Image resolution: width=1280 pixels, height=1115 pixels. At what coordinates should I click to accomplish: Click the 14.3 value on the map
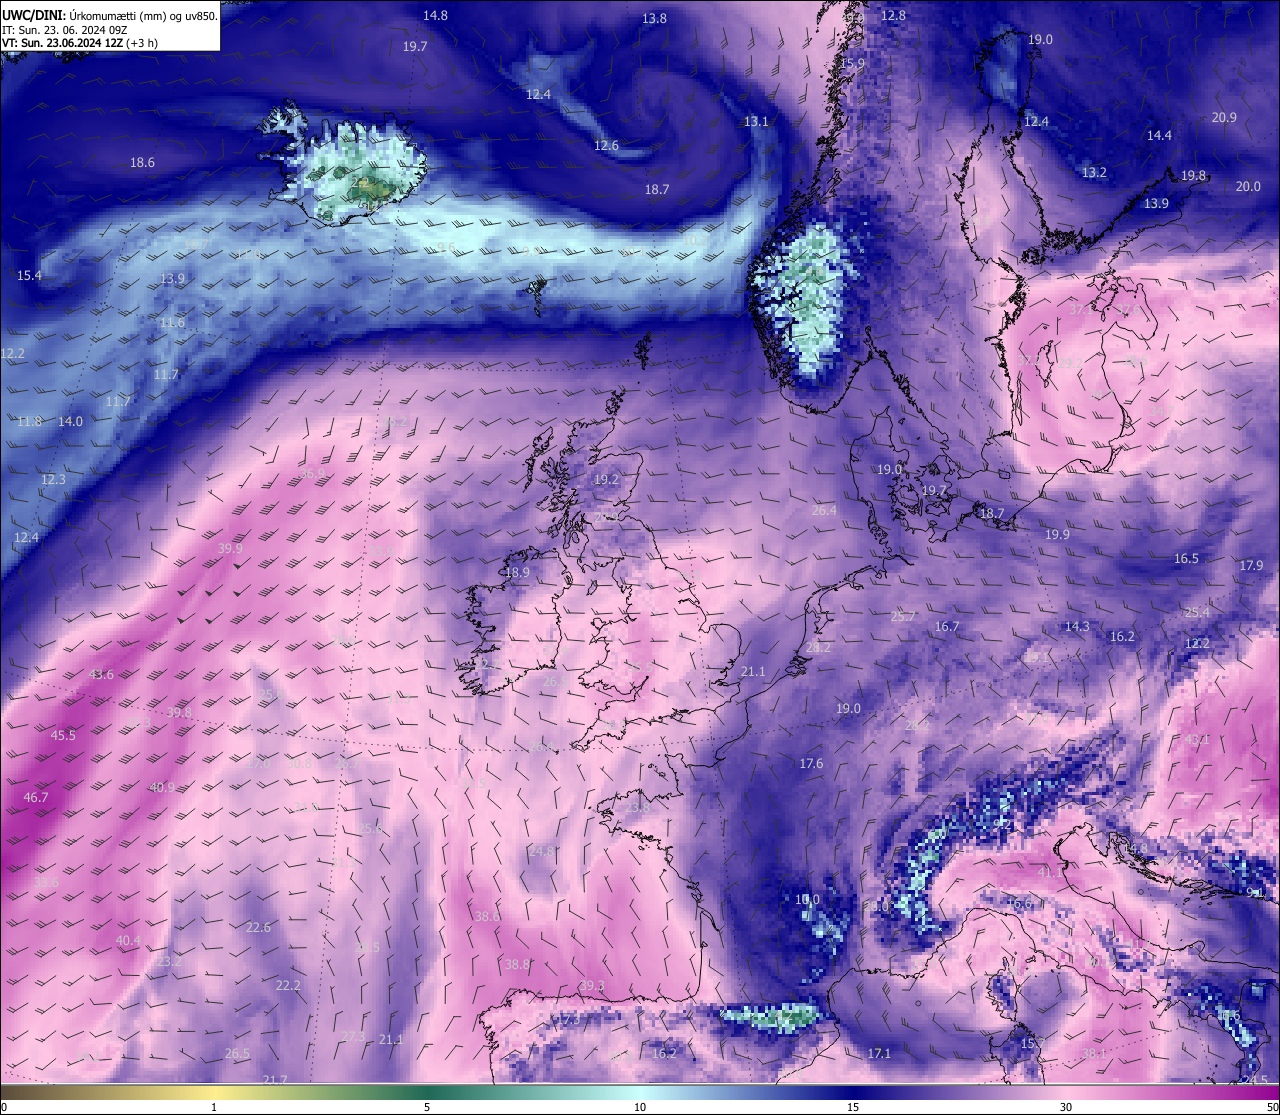[x=1077, y=626]
